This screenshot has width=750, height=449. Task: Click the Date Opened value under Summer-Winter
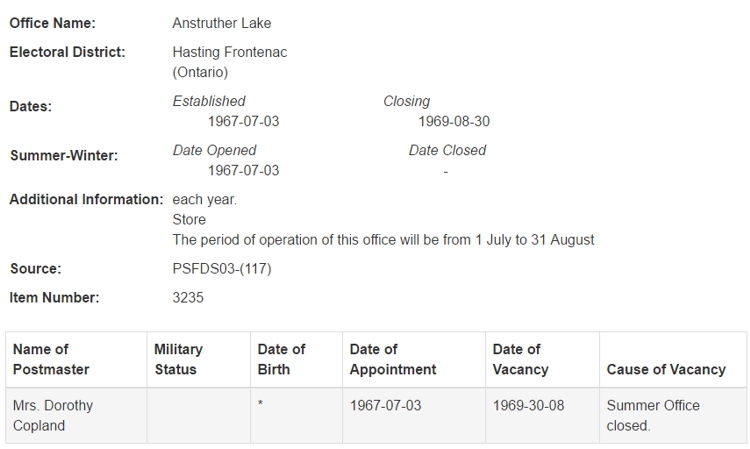243,171
